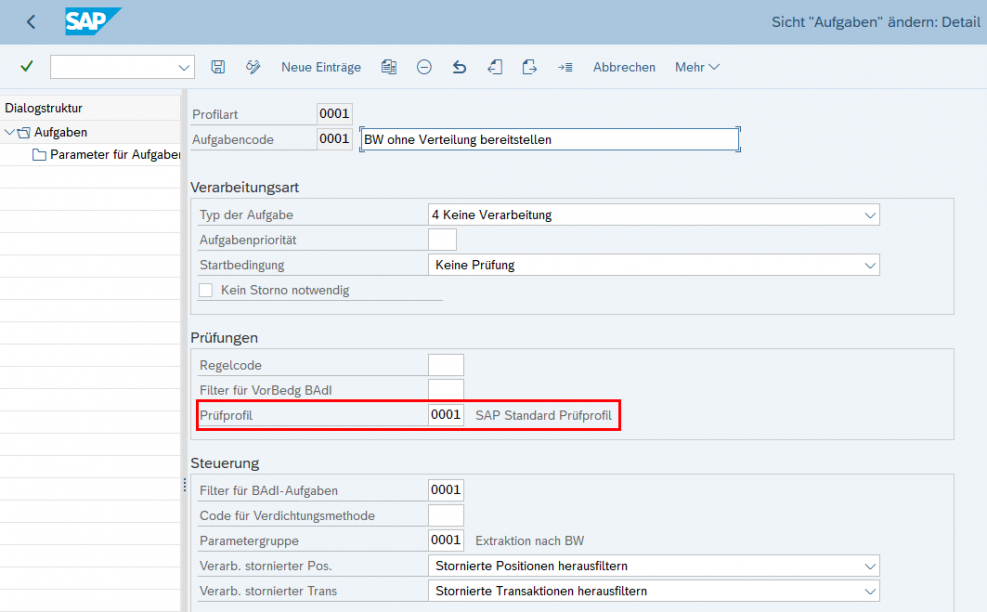Open the Verarb. stornierter Trans dropdown
987x612 pixels.
tap(870, 591)
